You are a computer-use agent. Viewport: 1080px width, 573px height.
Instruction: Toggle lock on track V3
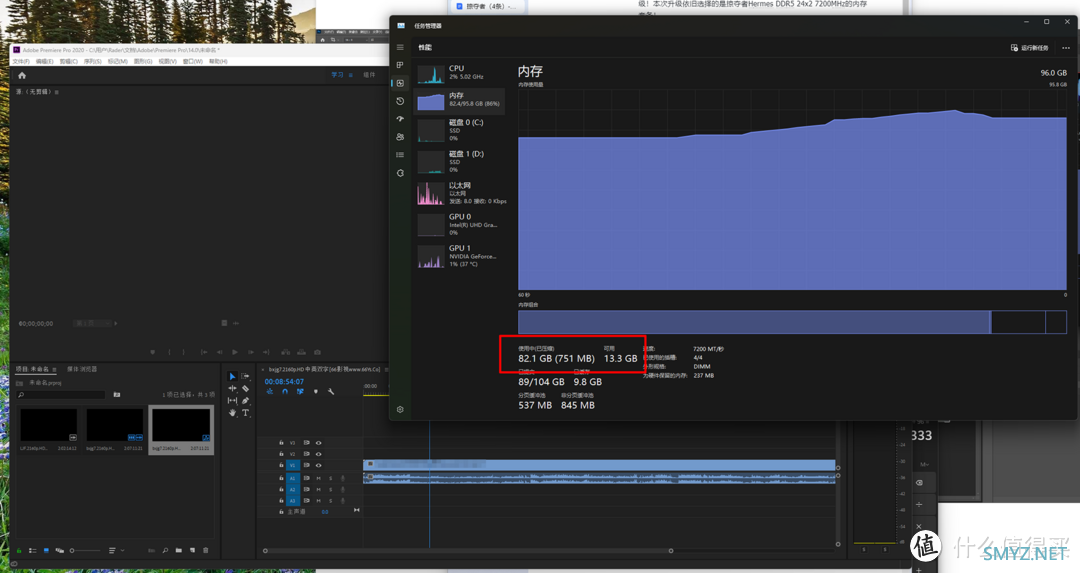pyautogui.click(x=281, y=443)
